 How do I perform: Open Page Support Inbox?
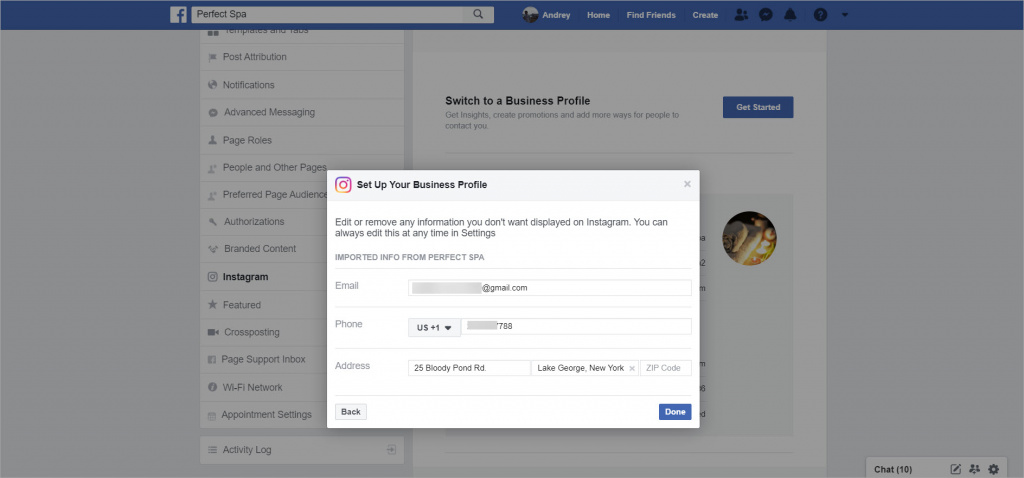(x=264, y=360)
